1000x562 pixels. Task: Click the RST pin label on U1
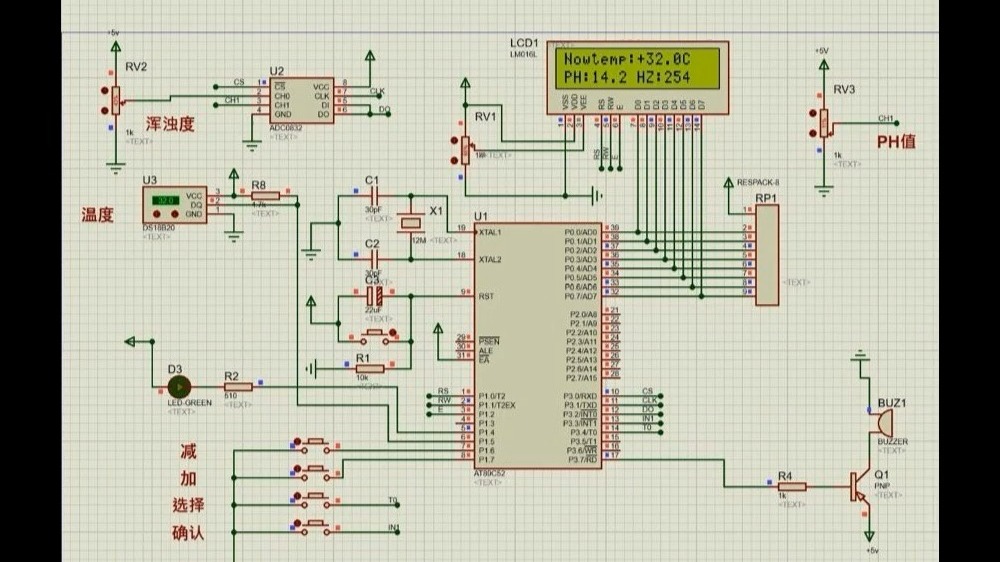pyautogui.click(x=486, y=296)
